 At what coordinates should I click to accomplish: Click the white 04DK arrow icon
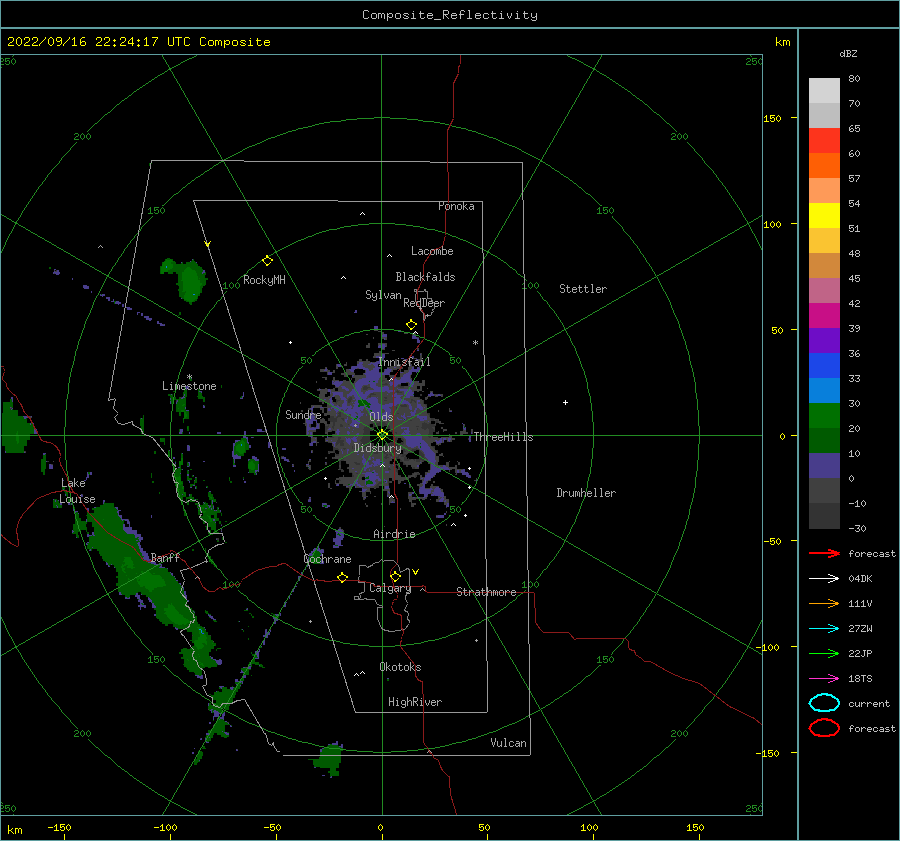click(x=824, y=579)
